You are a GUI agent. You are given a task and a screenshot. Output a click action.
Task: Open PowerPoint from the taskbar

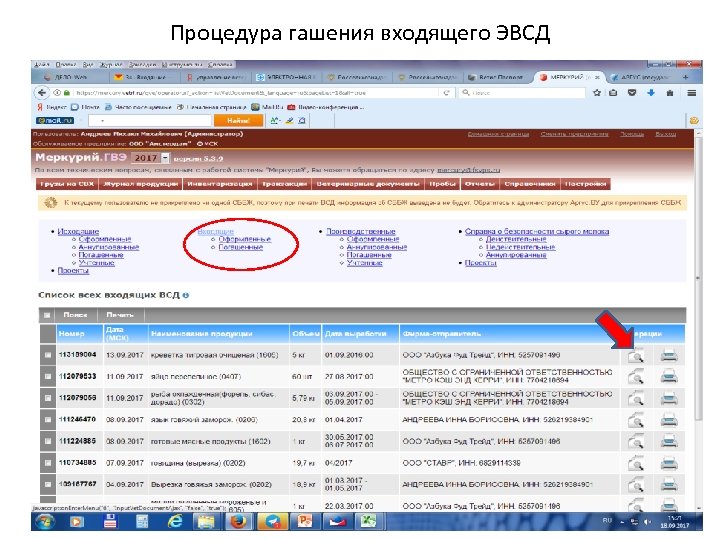pyautogui.click(x=304, y=522)
